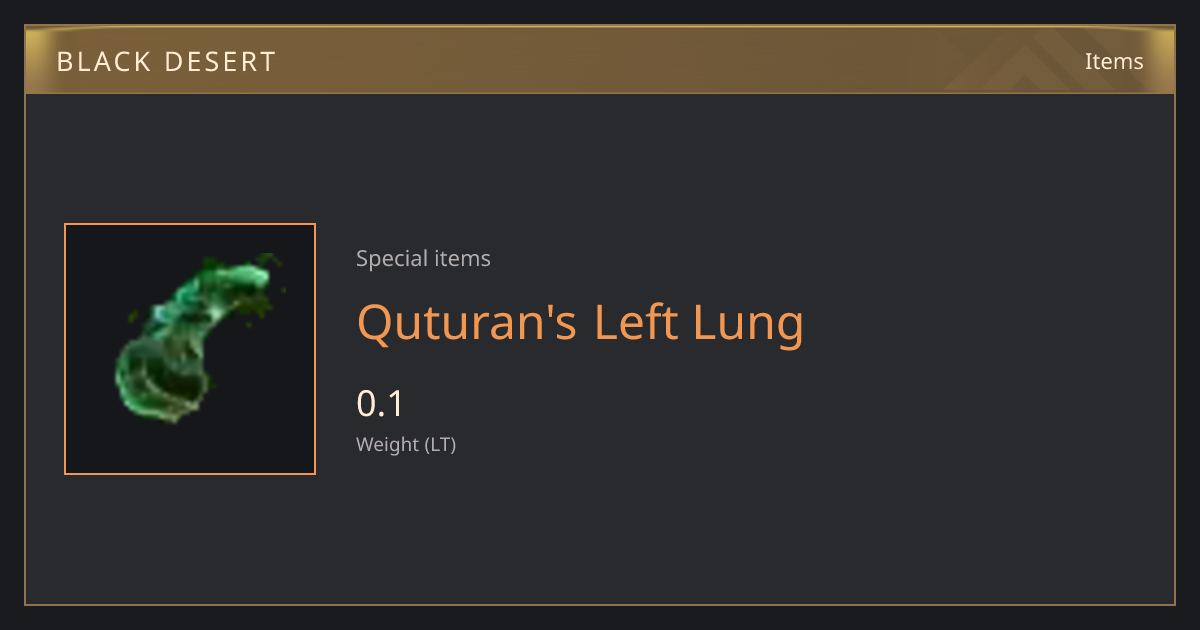Viewport: 1200px width, 630px height.
Task: Click the gold header banner background
Action: (600, 60)
